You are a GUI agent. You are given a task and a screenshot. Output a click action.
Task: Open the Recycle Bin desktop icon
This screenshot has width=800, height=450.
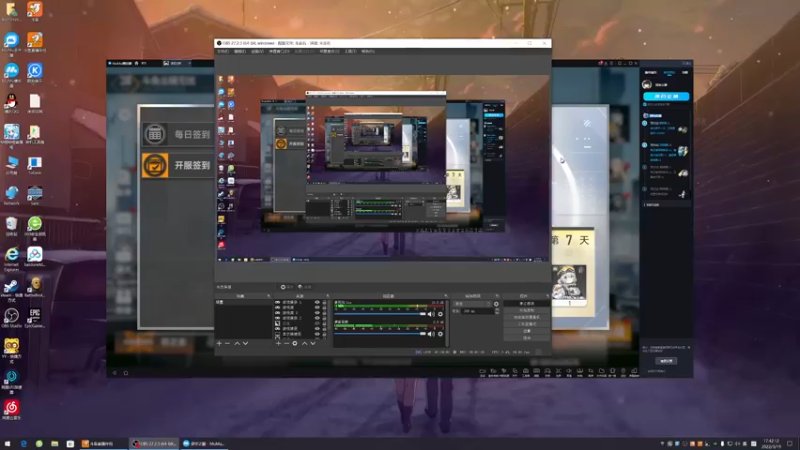(x=11, y=226)
